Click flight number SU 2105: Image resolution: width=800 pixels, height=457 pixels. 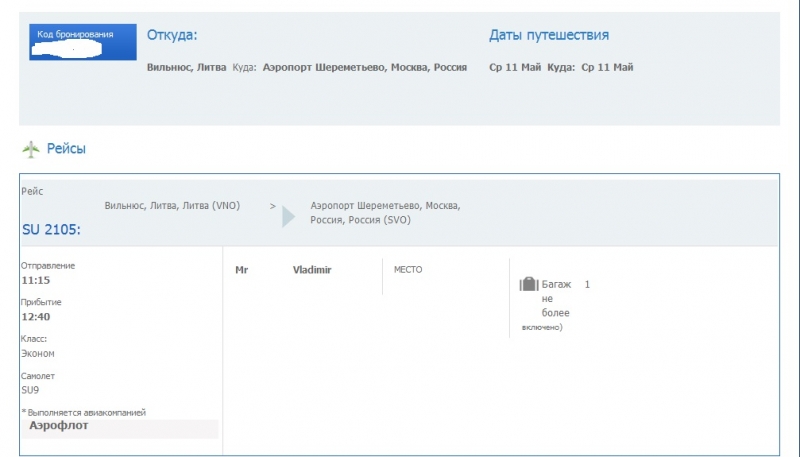click(51, 230)
